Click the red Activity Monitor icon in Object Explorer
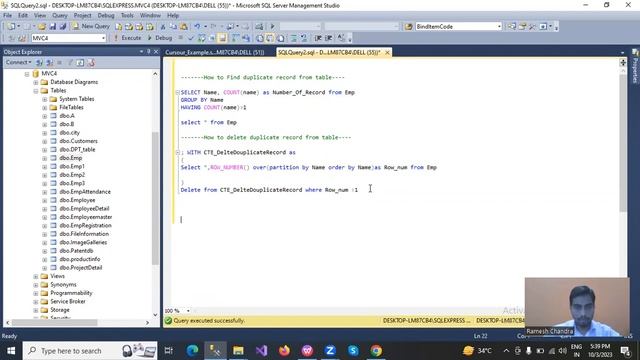 coord(91,62)
